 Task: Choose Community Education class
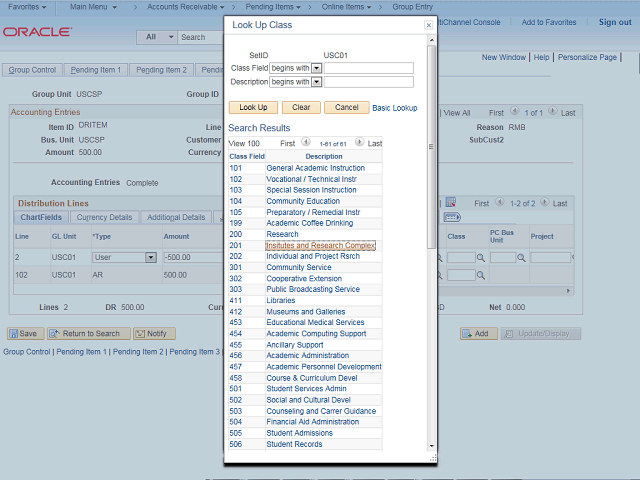click(x=303, y=201)
